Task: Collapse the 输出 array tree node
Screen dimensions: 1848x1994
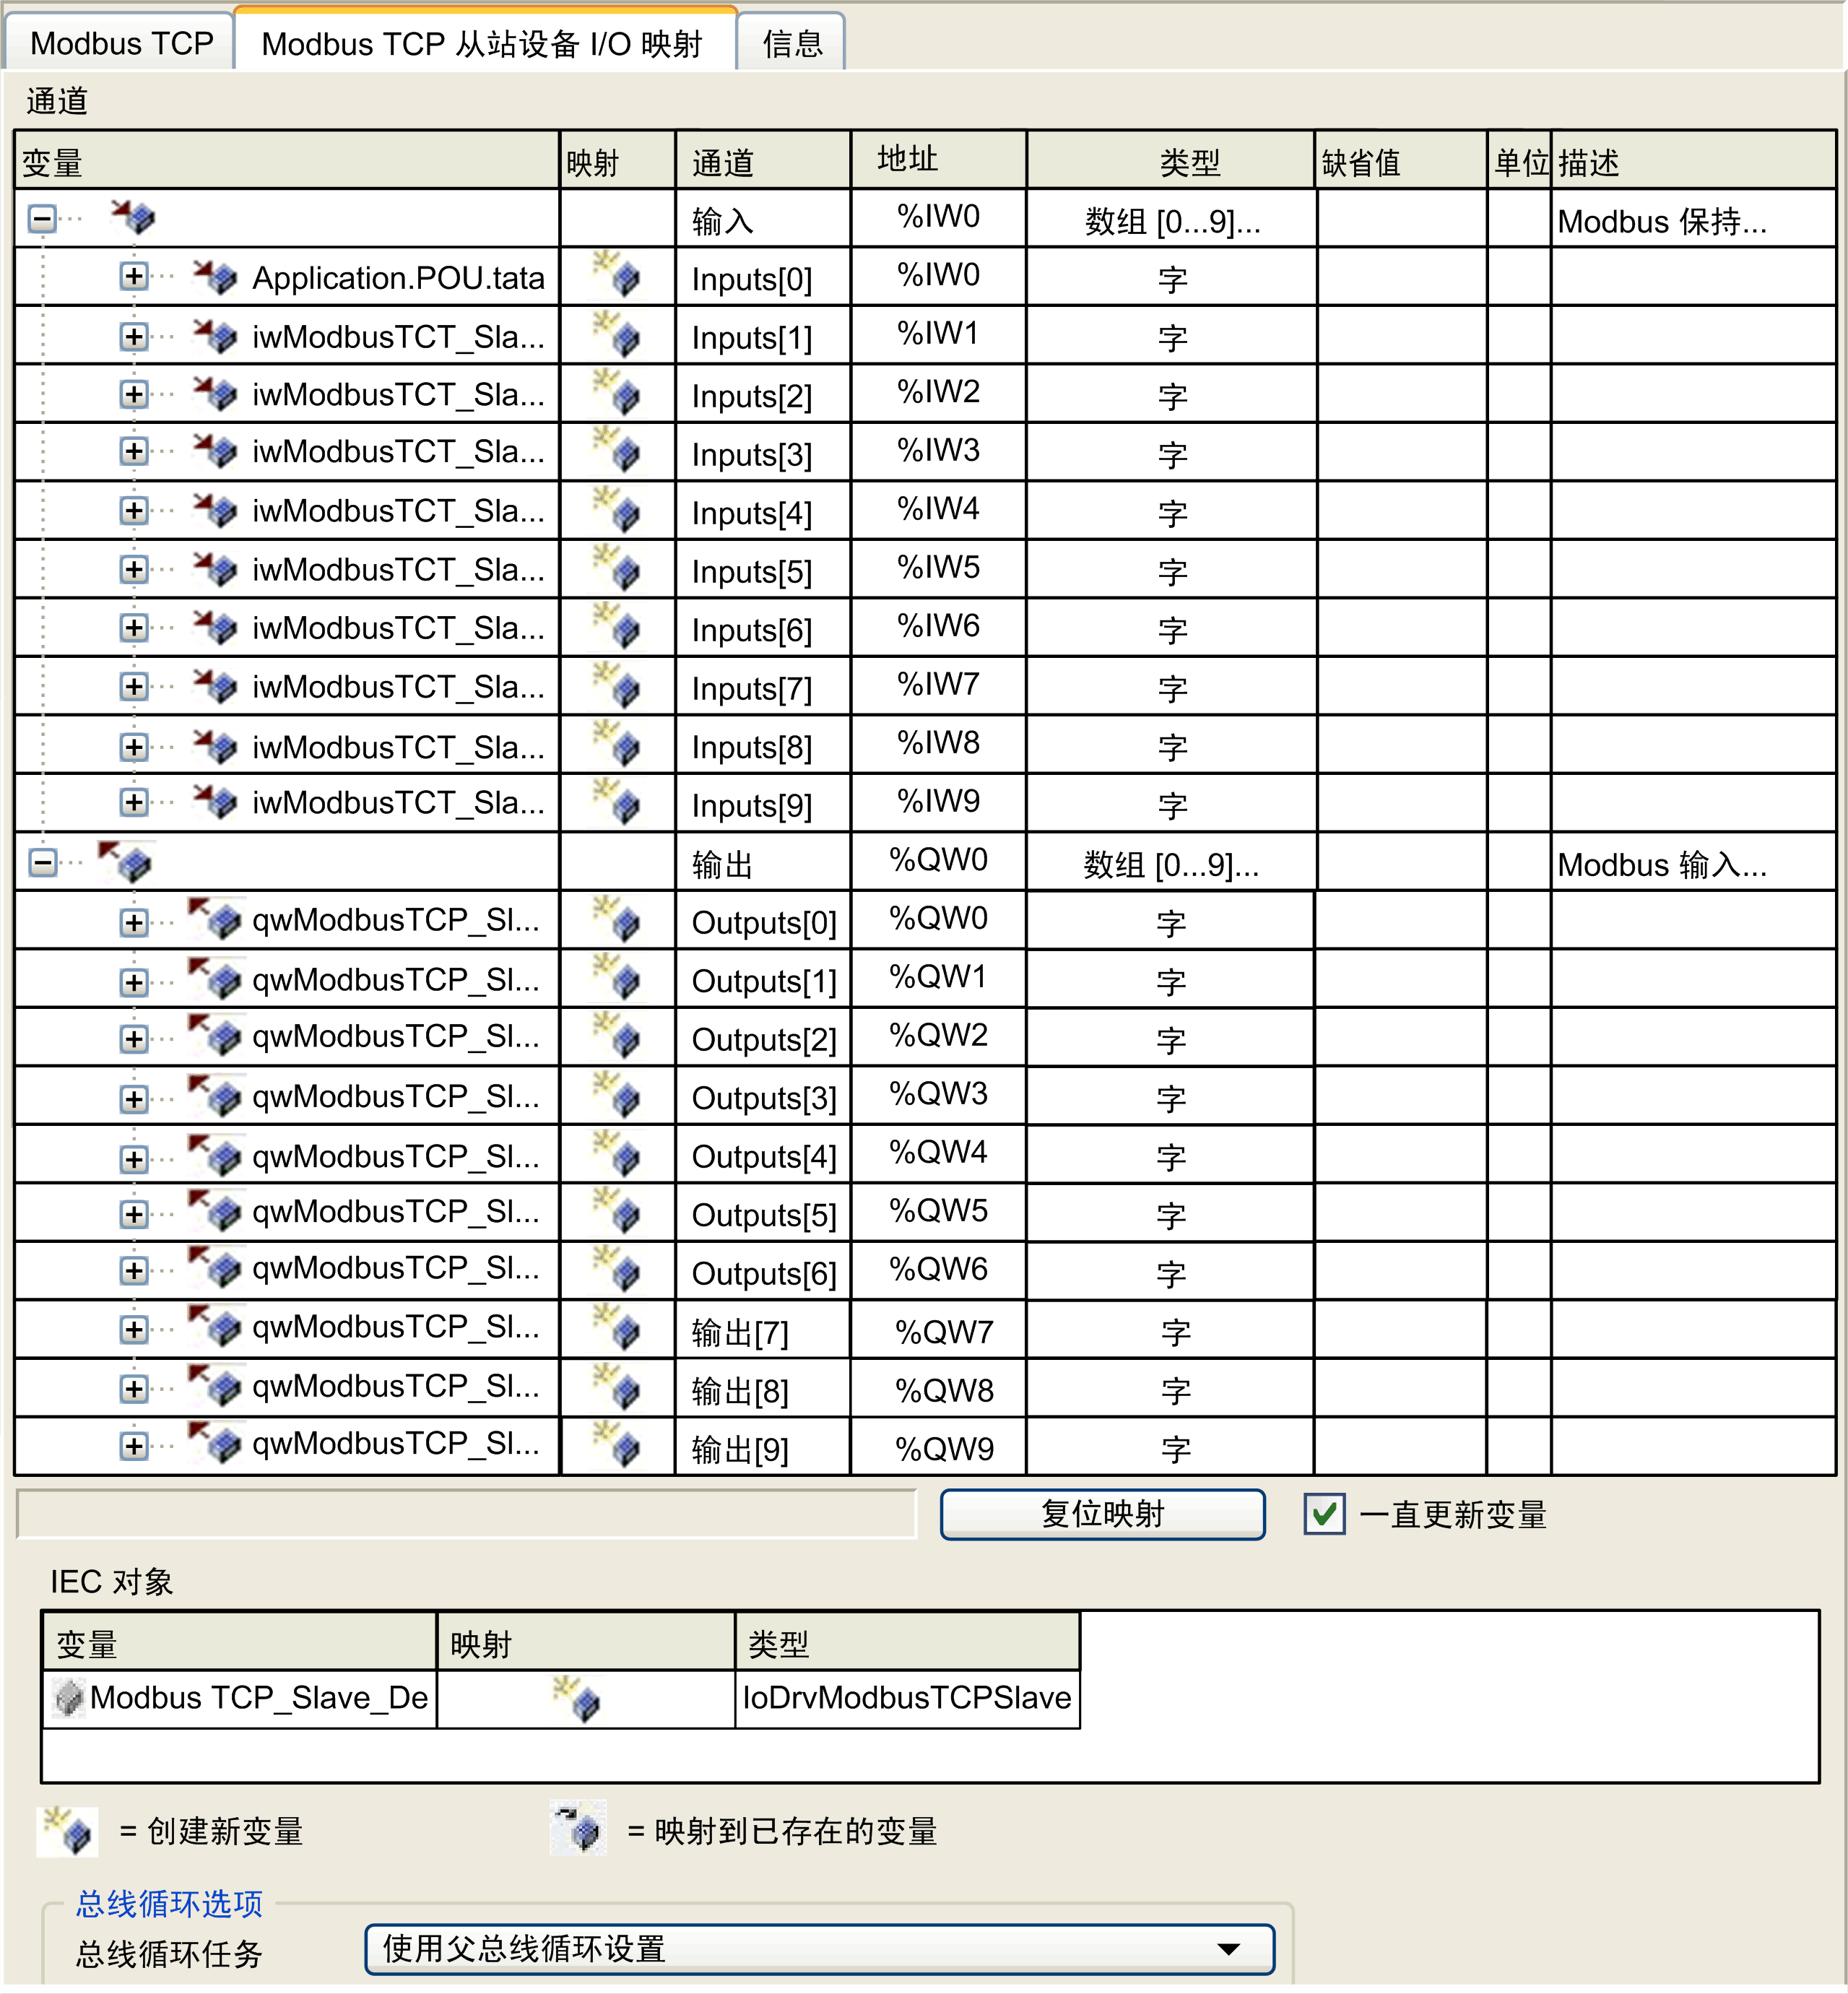Action: pyautogui.click(x=42, y=862)
